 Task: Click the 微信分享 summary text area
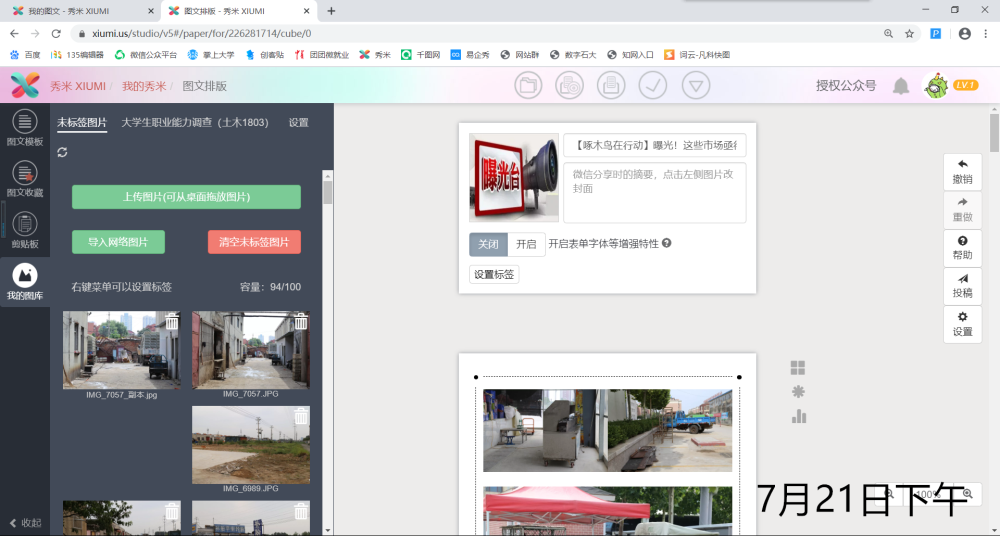654,193
